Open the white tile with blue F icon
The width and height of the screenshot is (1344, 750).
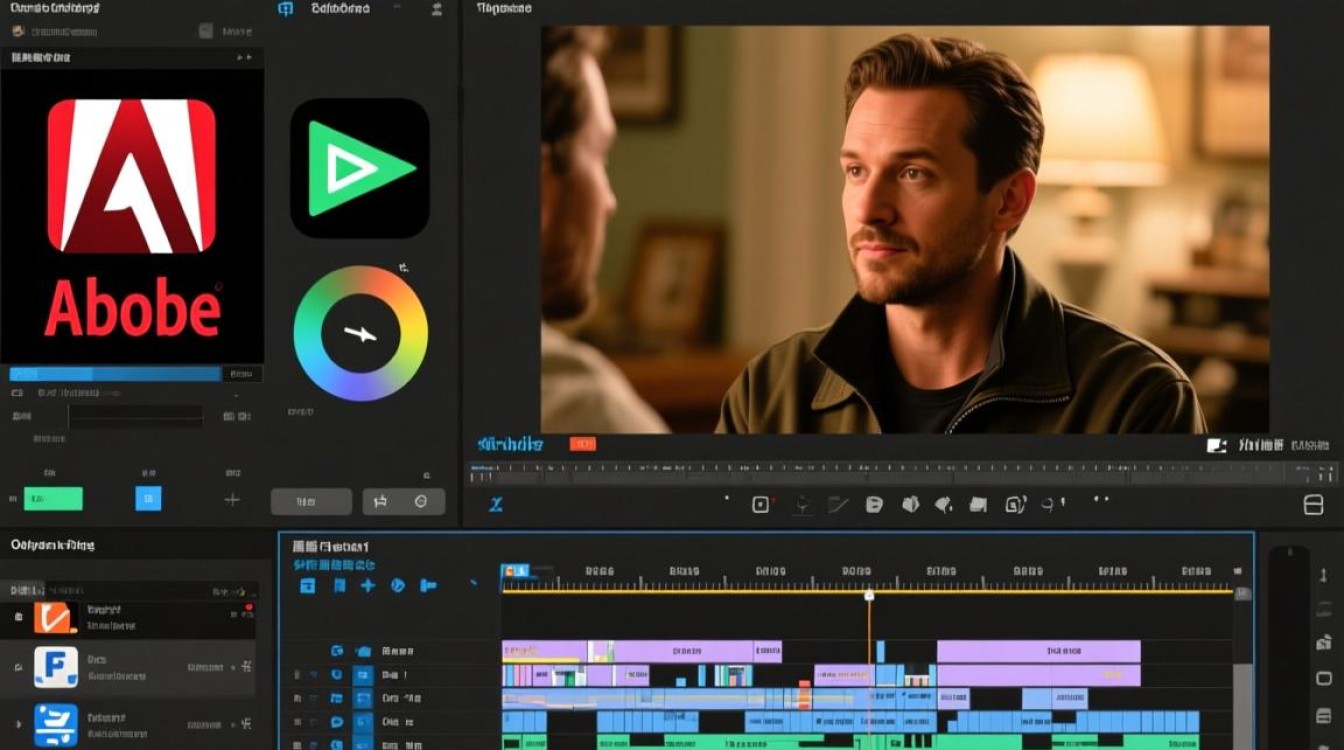tap(56, 667)
